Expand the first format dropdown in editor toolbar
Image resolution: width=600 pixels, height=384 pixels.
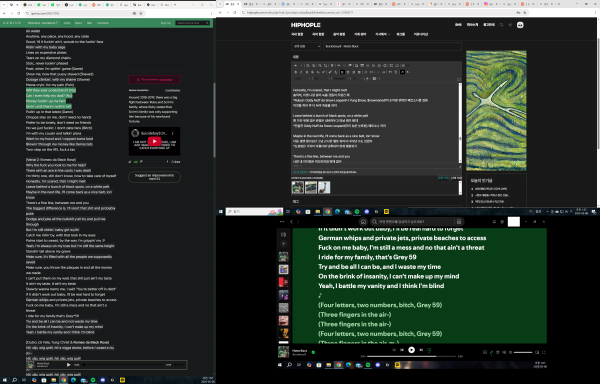[302, 78]
